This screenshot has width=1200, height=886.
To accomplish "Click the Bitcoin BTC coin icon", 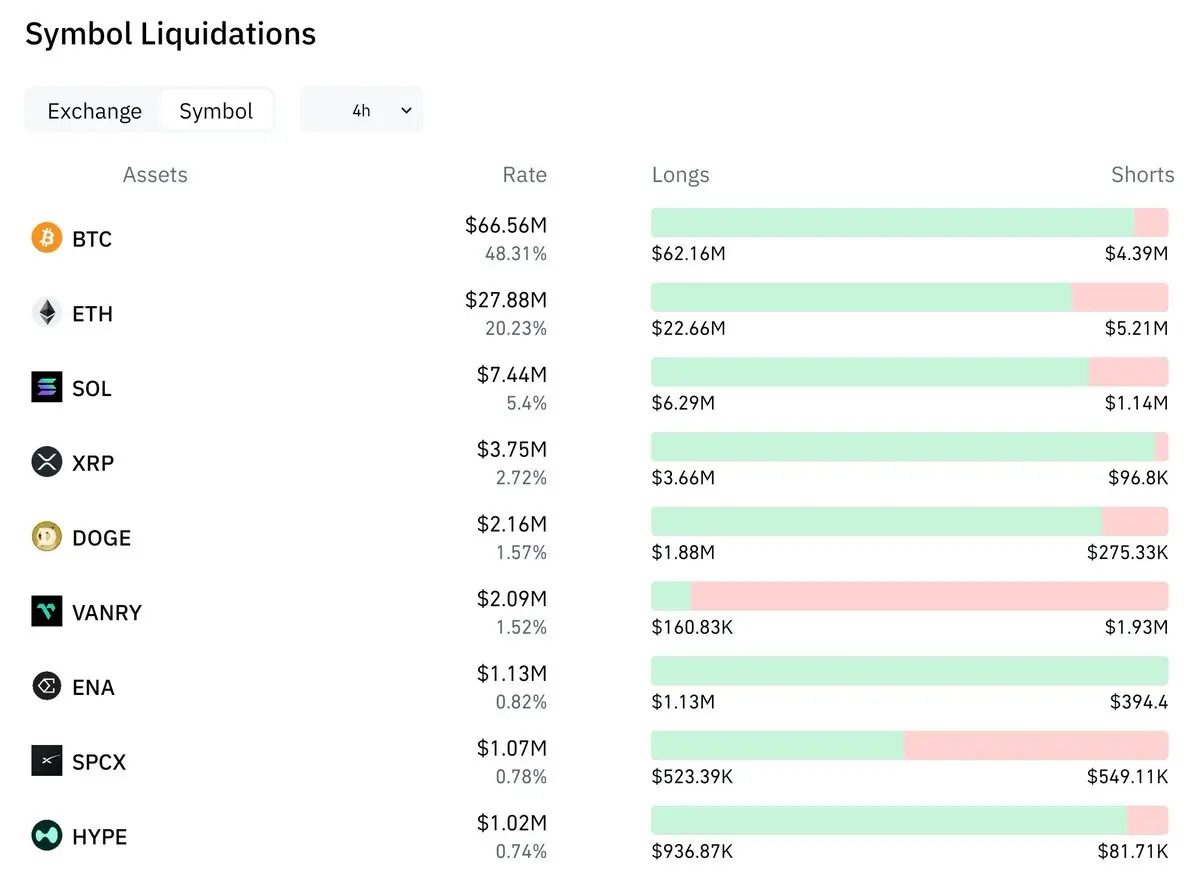I will pyautogui.click(x=47, y=238).
